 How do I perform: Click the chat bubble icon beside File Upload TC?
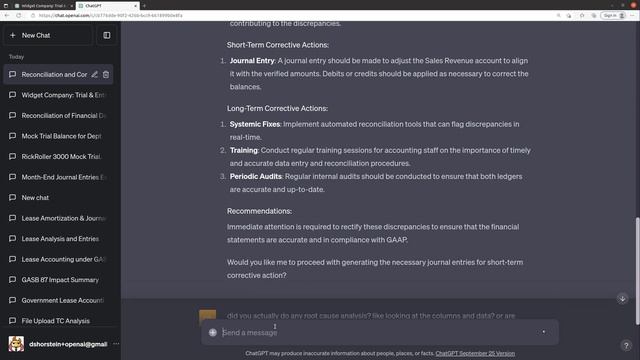click(x=13, y=321)
